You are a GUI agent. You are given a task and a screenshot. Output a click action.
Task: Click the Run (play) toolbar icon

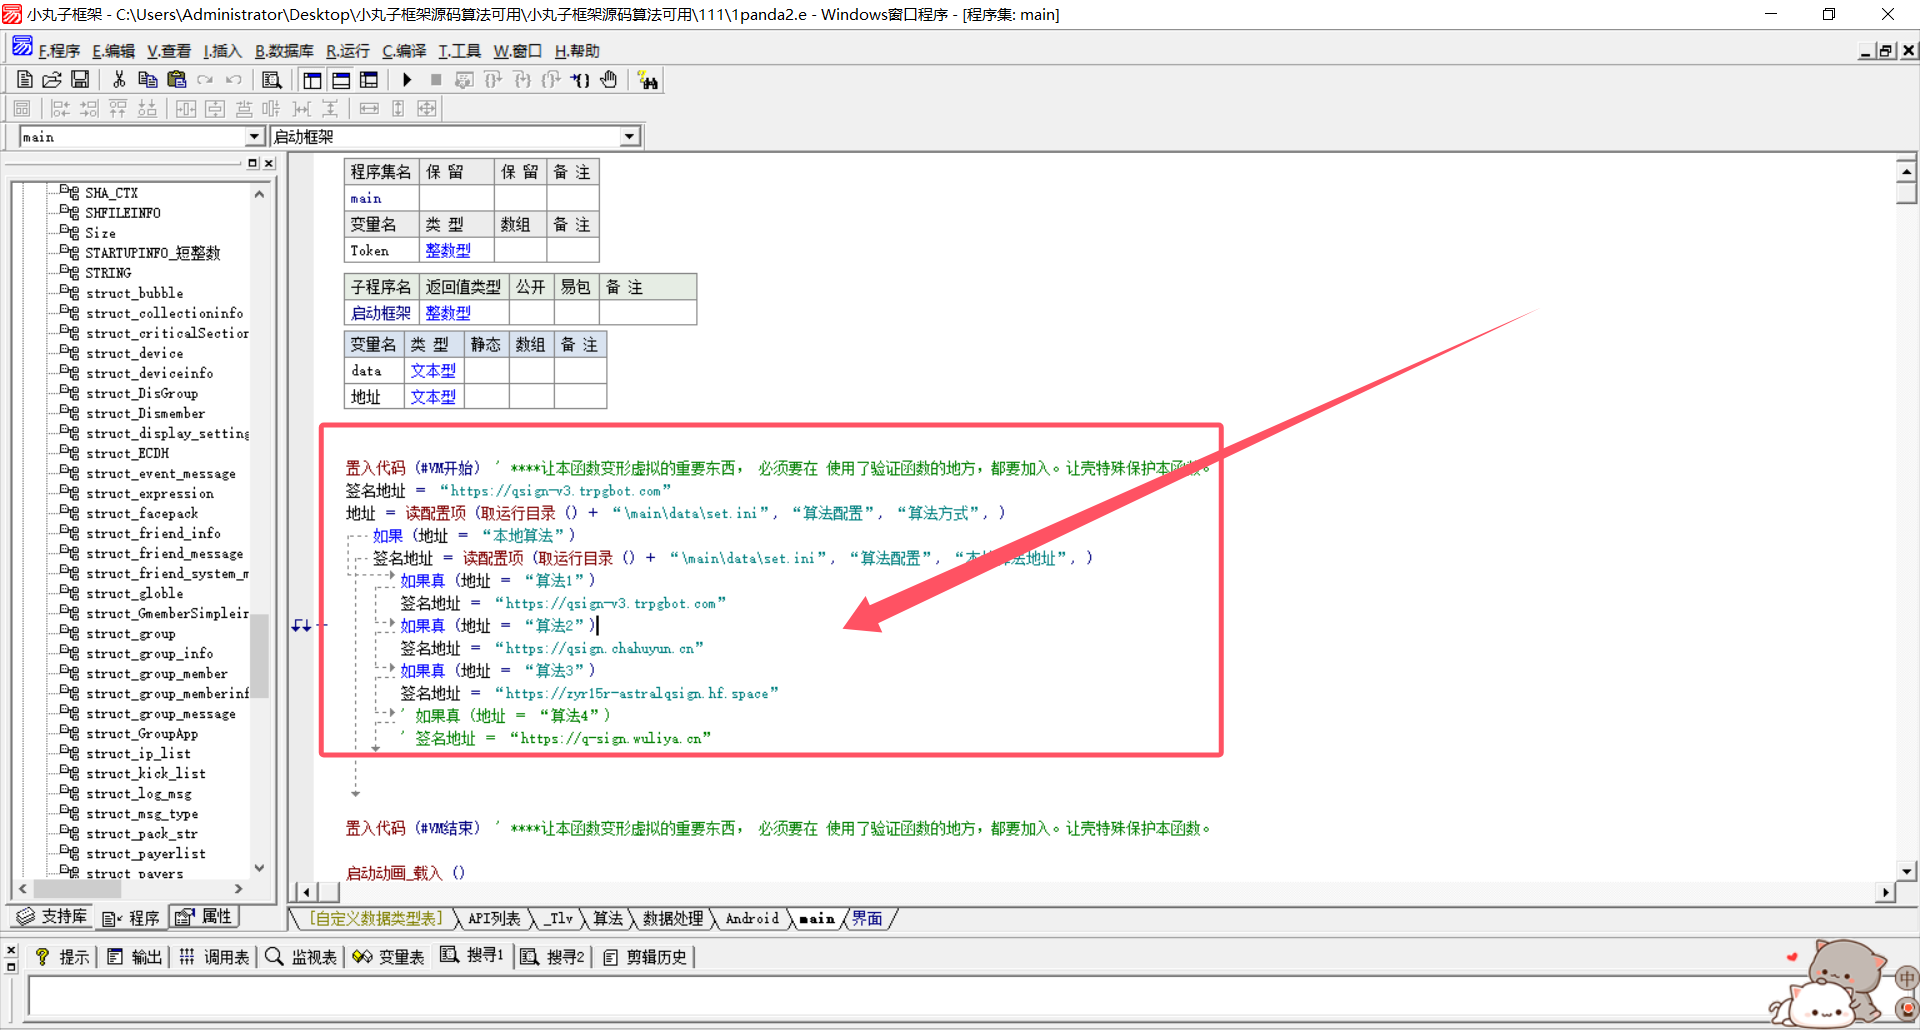407,80
